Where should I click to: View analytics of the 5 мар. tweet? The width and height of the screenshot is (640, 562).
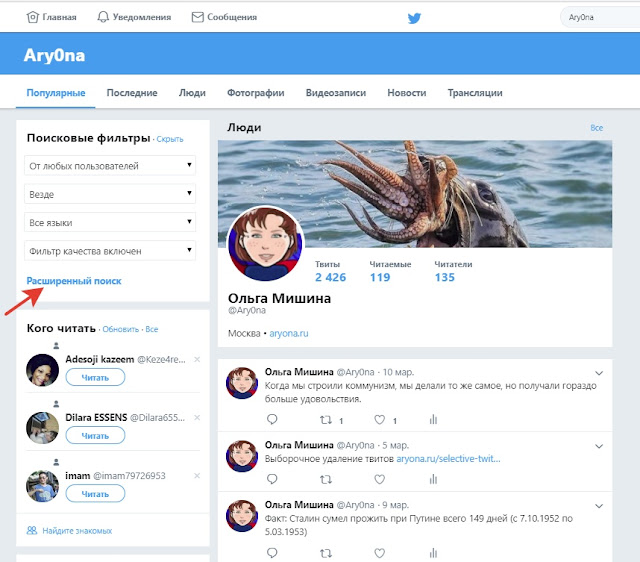click(433, 479)
